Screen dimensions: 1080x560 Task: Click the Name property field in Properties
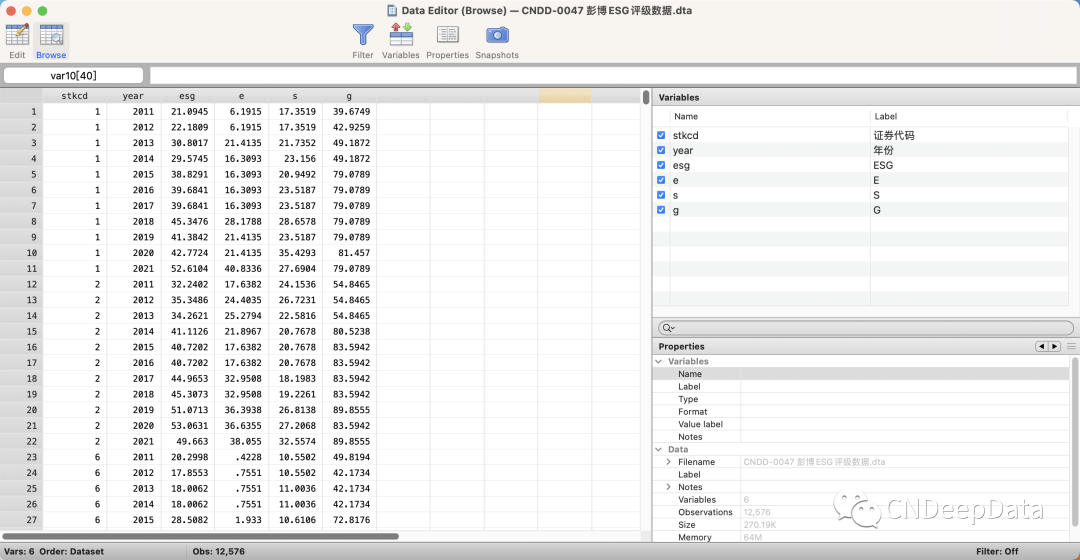point(905,374)
